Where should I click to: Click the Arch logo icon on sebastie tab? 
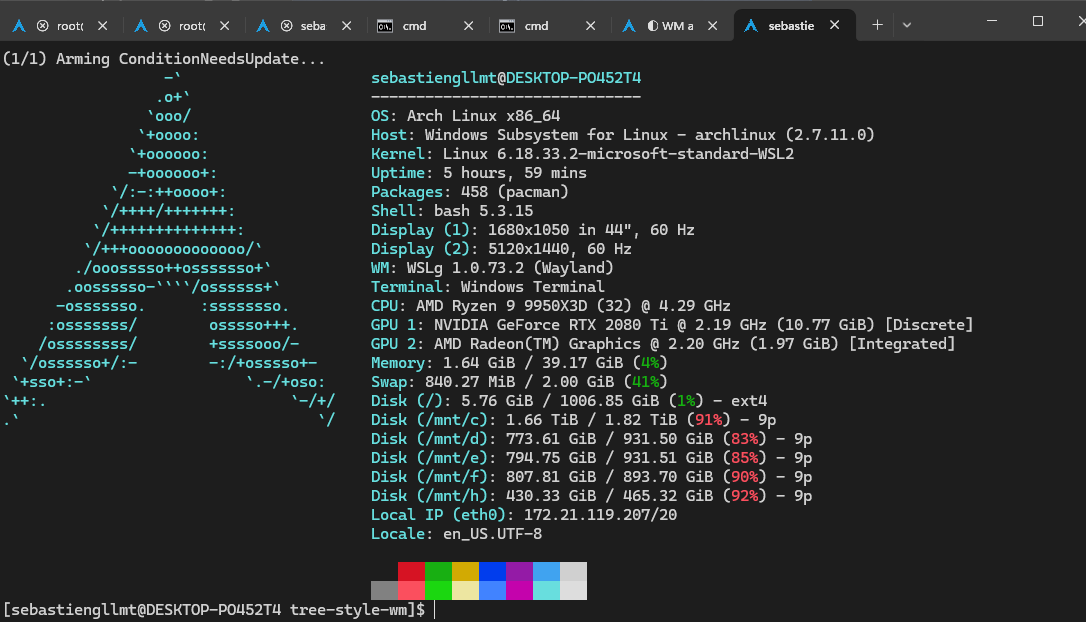(x=751, y=26)
